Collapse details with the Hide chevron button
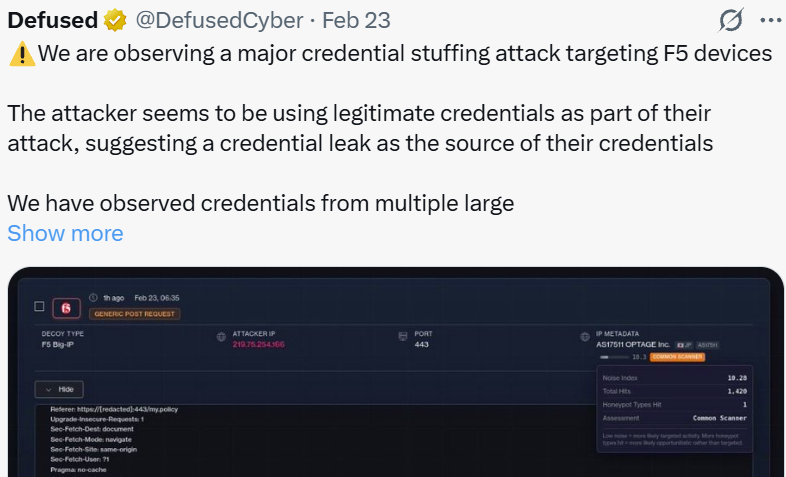Image resolution: width=786 pixels, height=477 pixels. pyautogui.click(x=59, y=389)
